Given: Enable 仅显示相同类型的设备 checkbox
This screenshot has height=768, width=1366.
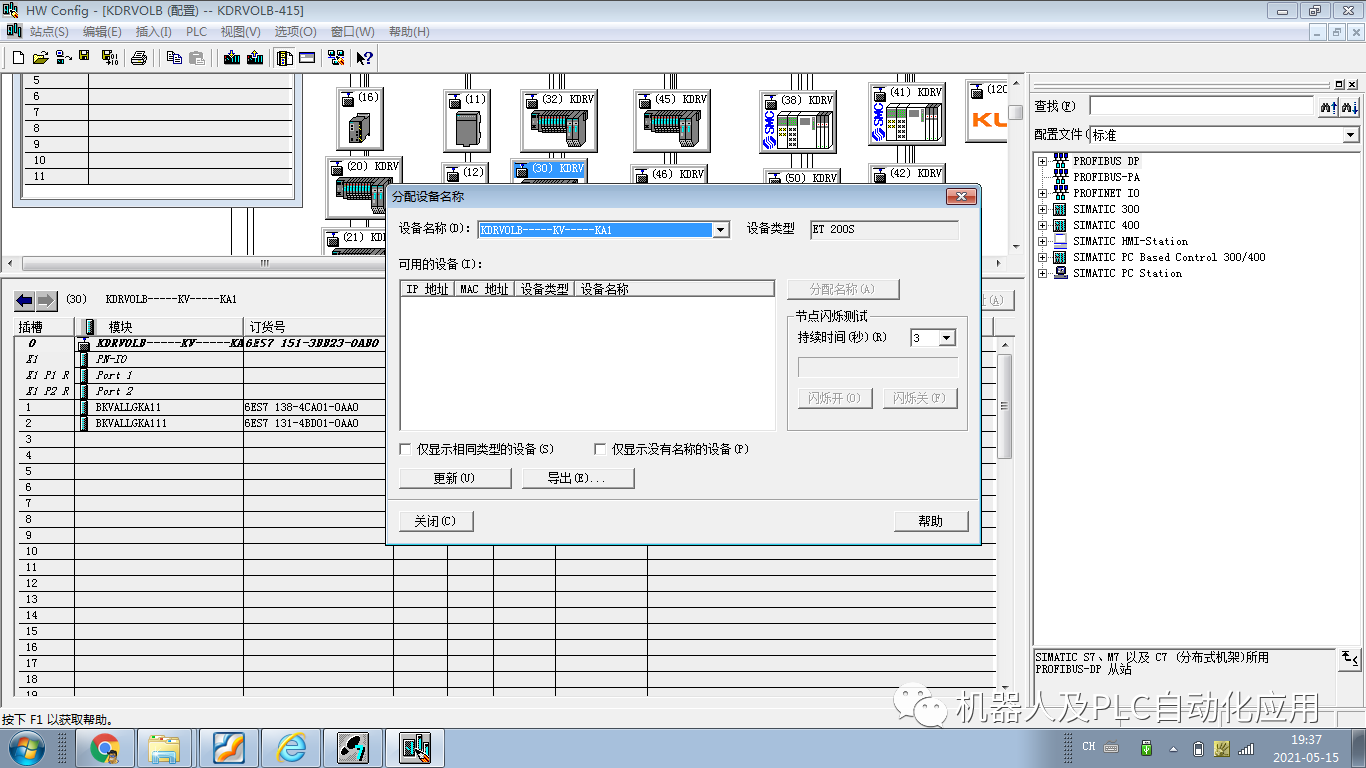Looking at the screenshot, I should point(406,449).
